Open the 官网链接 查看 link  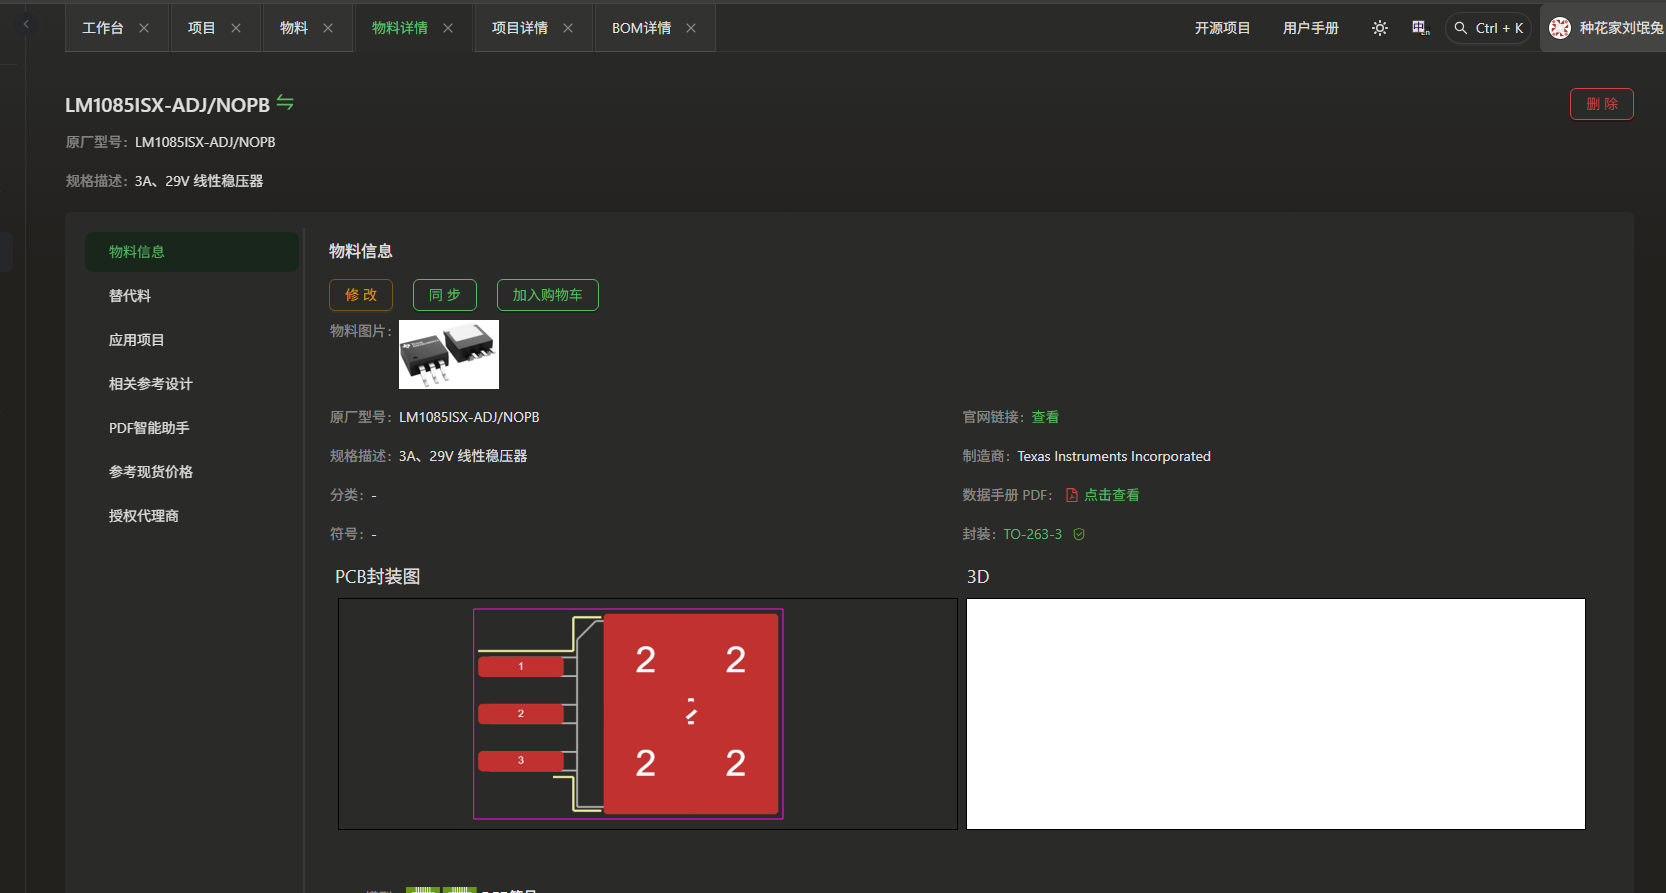[1045, 417]
